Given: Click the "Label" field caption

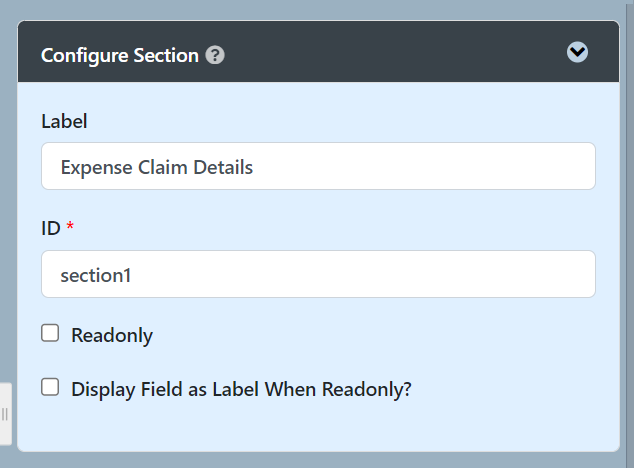Looking at the screenshot, I should click(64, 121).
